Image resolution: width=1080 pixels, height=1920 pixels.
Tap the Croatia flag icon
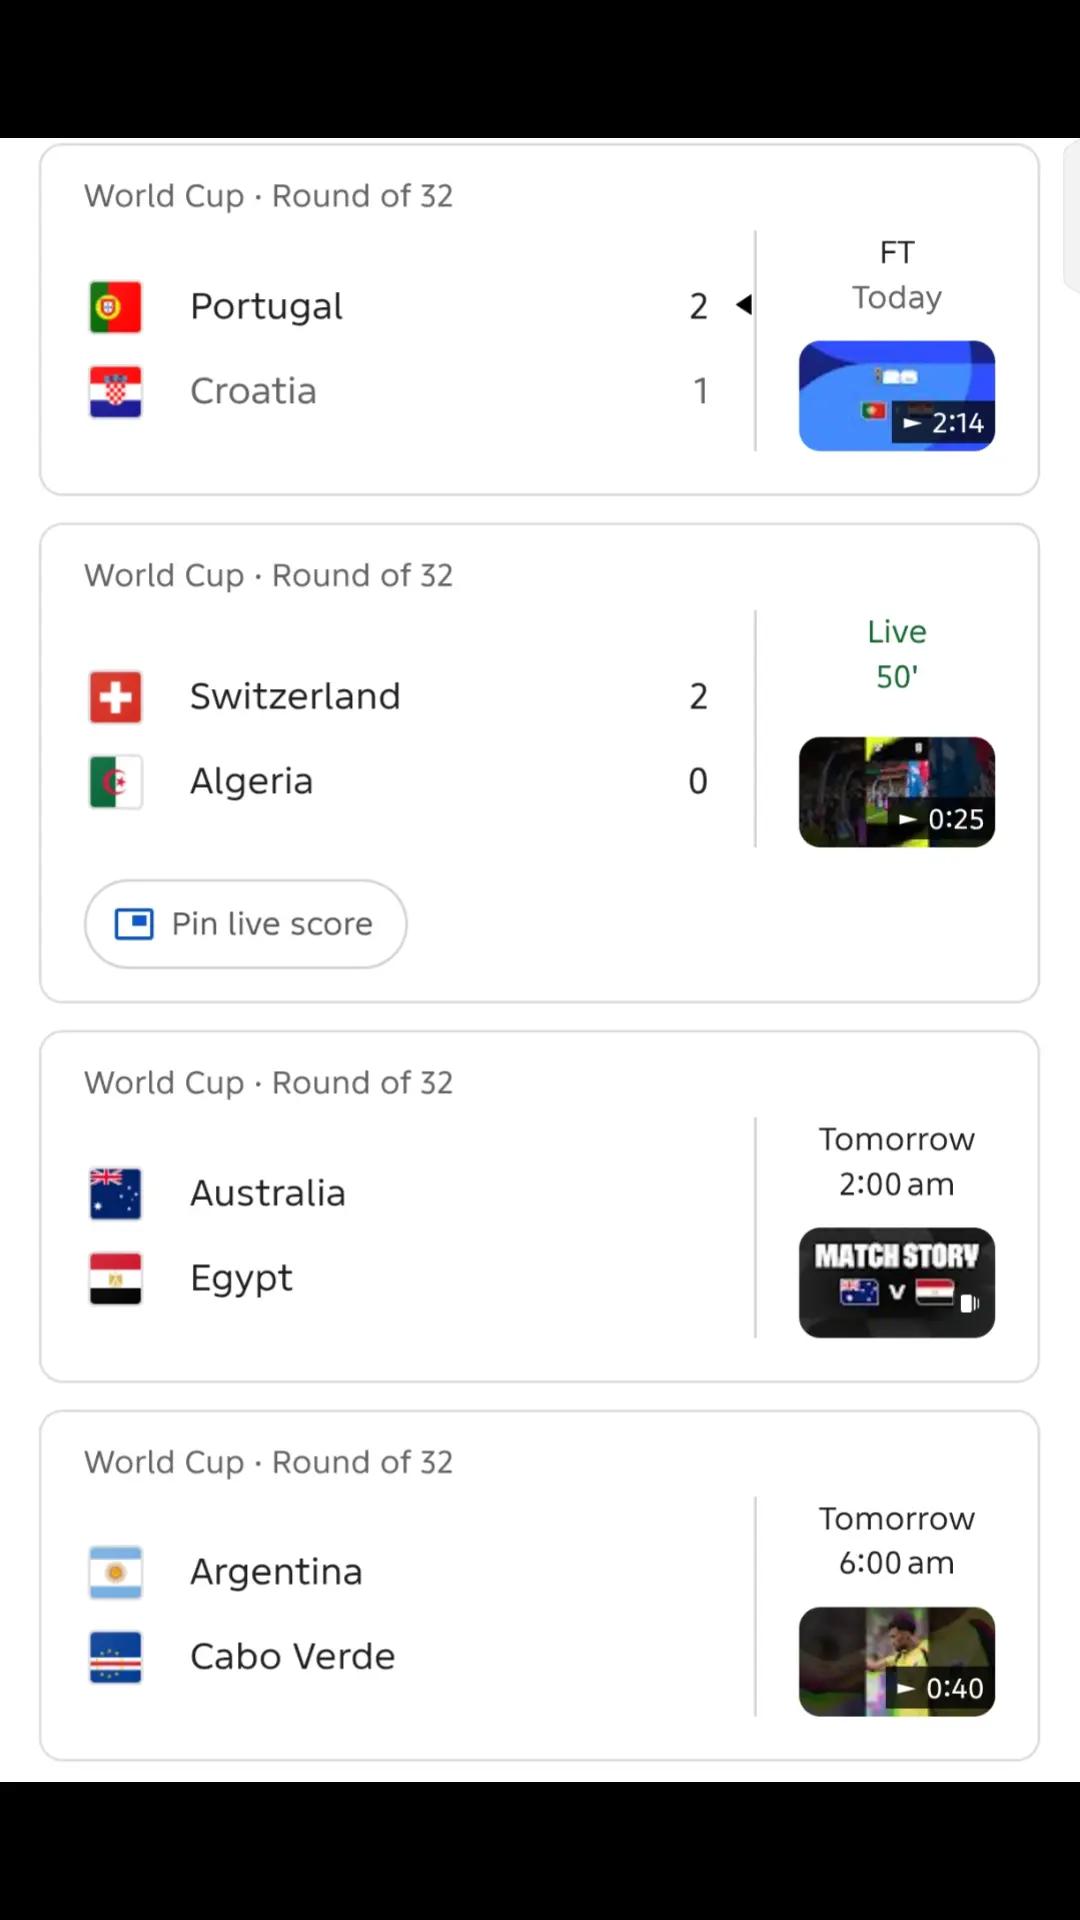coord(115,391)
